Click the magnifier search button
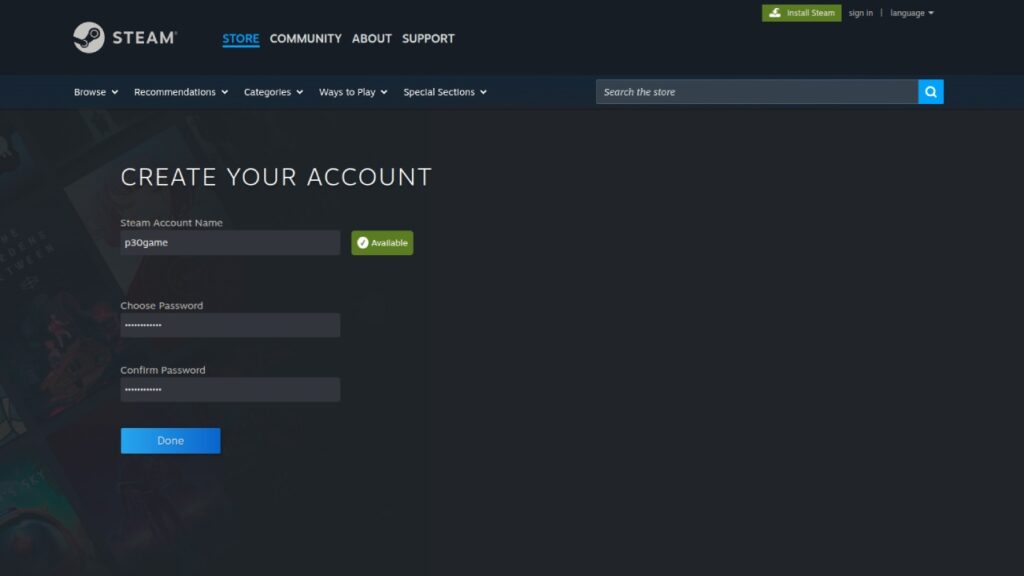1024x576 pixels. coord(931,92)
